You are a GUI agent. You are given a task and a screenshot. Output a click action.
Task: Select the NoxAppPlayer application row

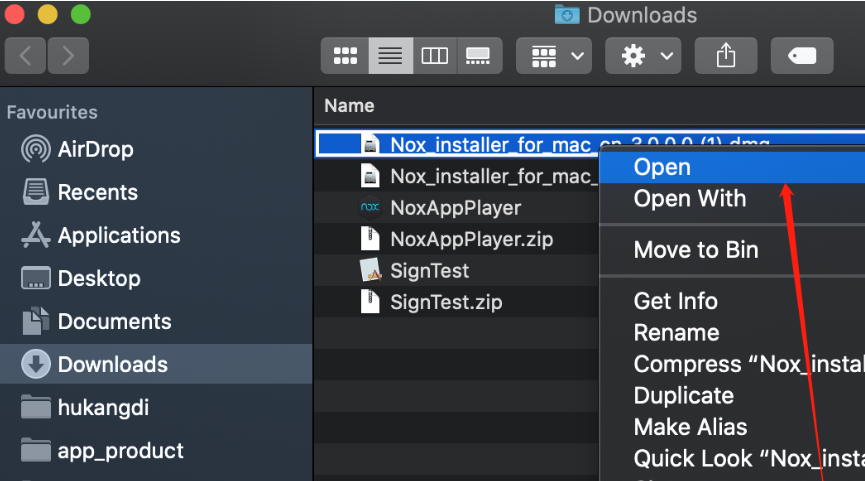pyautogui.click(x=457, y=208)
